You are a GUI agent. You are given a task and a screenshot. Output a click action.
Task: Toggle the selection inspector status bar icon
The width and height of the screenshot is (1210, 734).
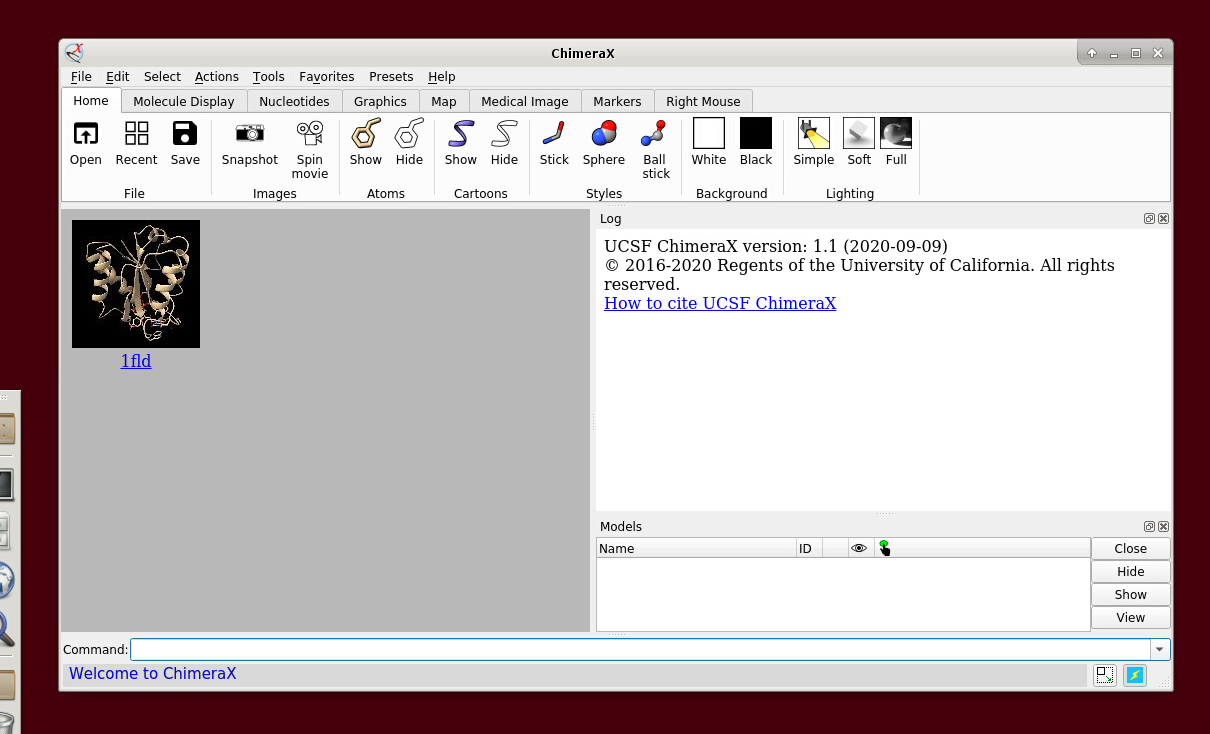click(1104, 675)
